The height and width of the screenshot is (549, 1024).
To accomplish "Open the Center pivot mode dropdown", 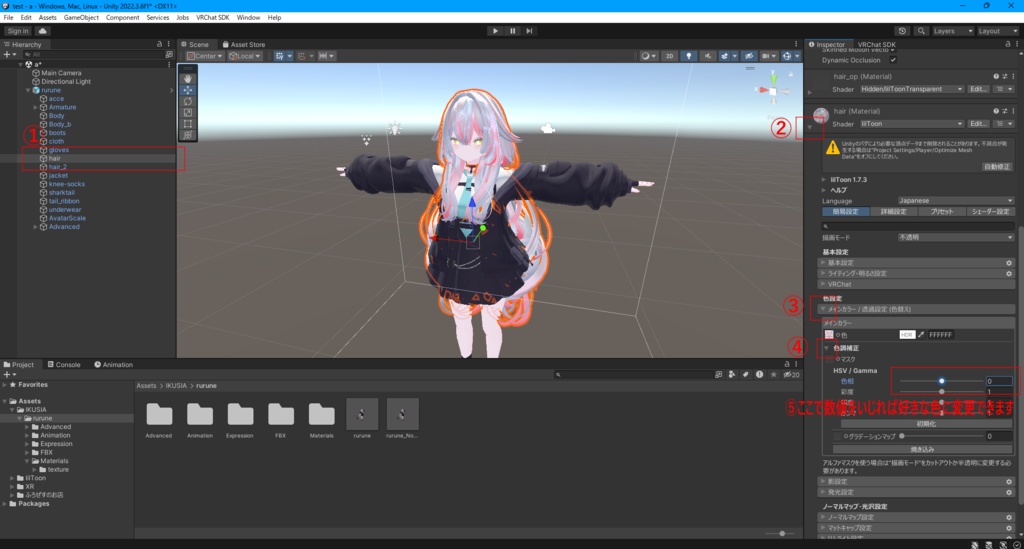I will coord(204,56).
